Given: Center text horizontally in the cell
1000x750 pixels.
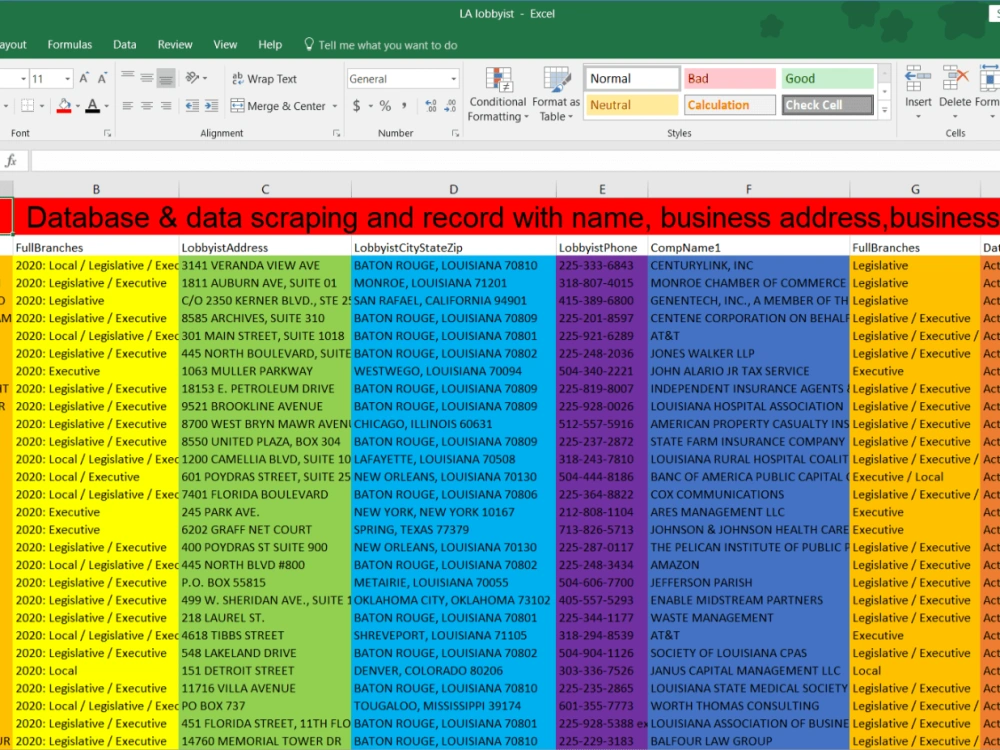Looking at the screenshot, I should pyautogui.click(x=147, y=106).
